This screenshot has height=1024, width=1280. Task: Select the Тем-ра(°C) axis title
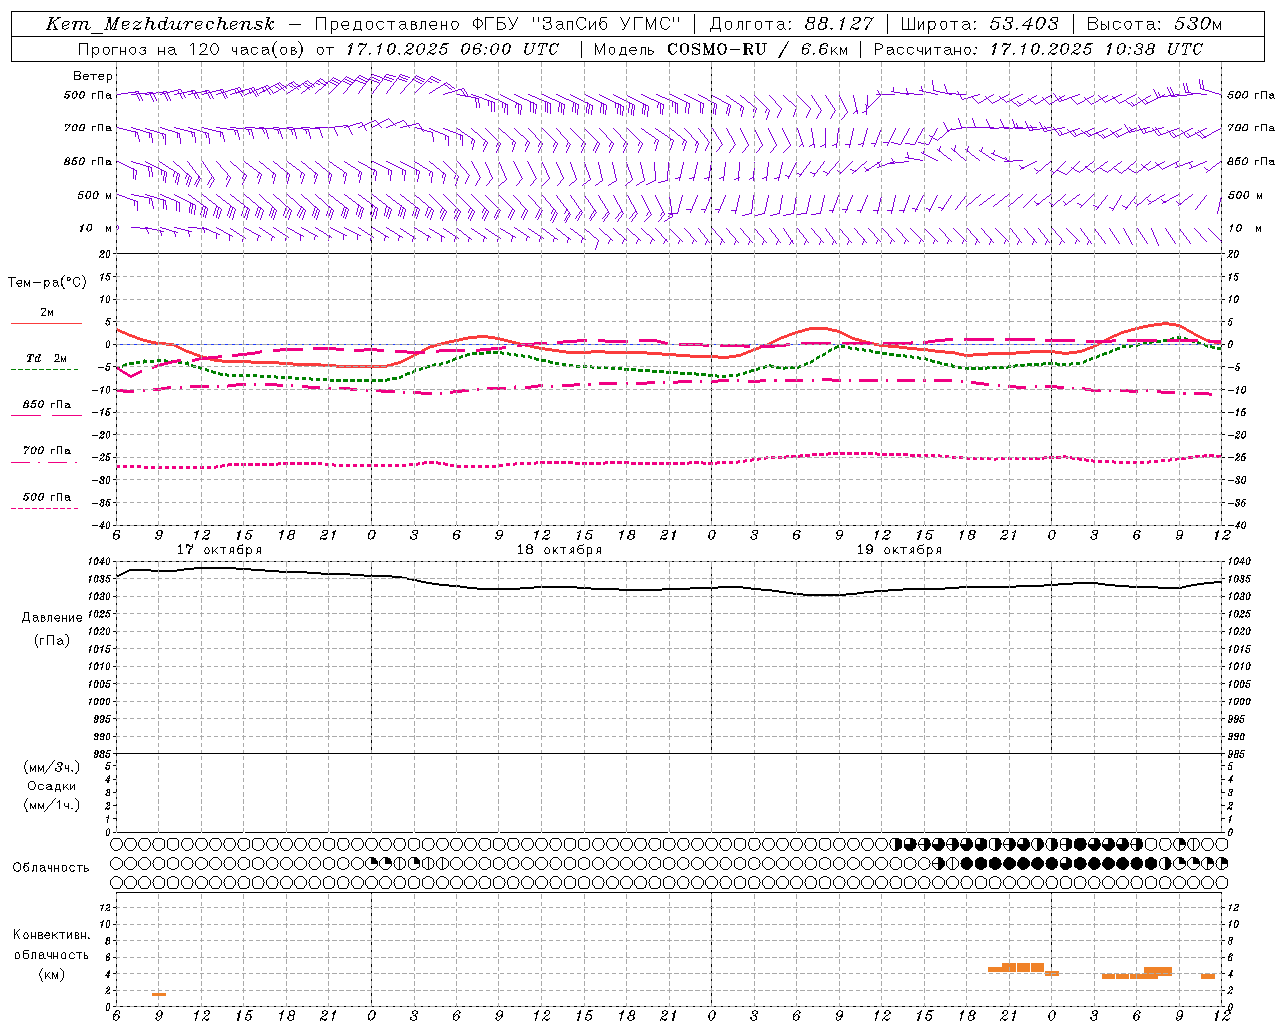point(47,282)
